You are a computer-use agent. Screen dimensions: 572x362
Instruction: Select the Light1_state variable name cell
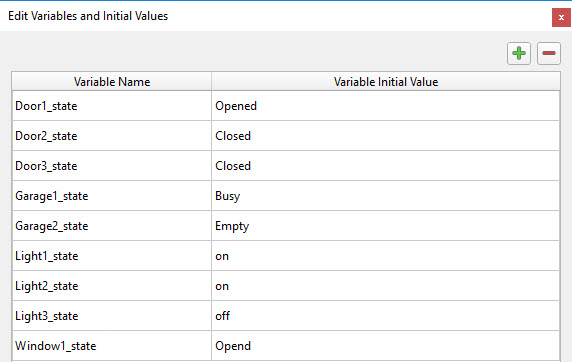tap(112, 255)
